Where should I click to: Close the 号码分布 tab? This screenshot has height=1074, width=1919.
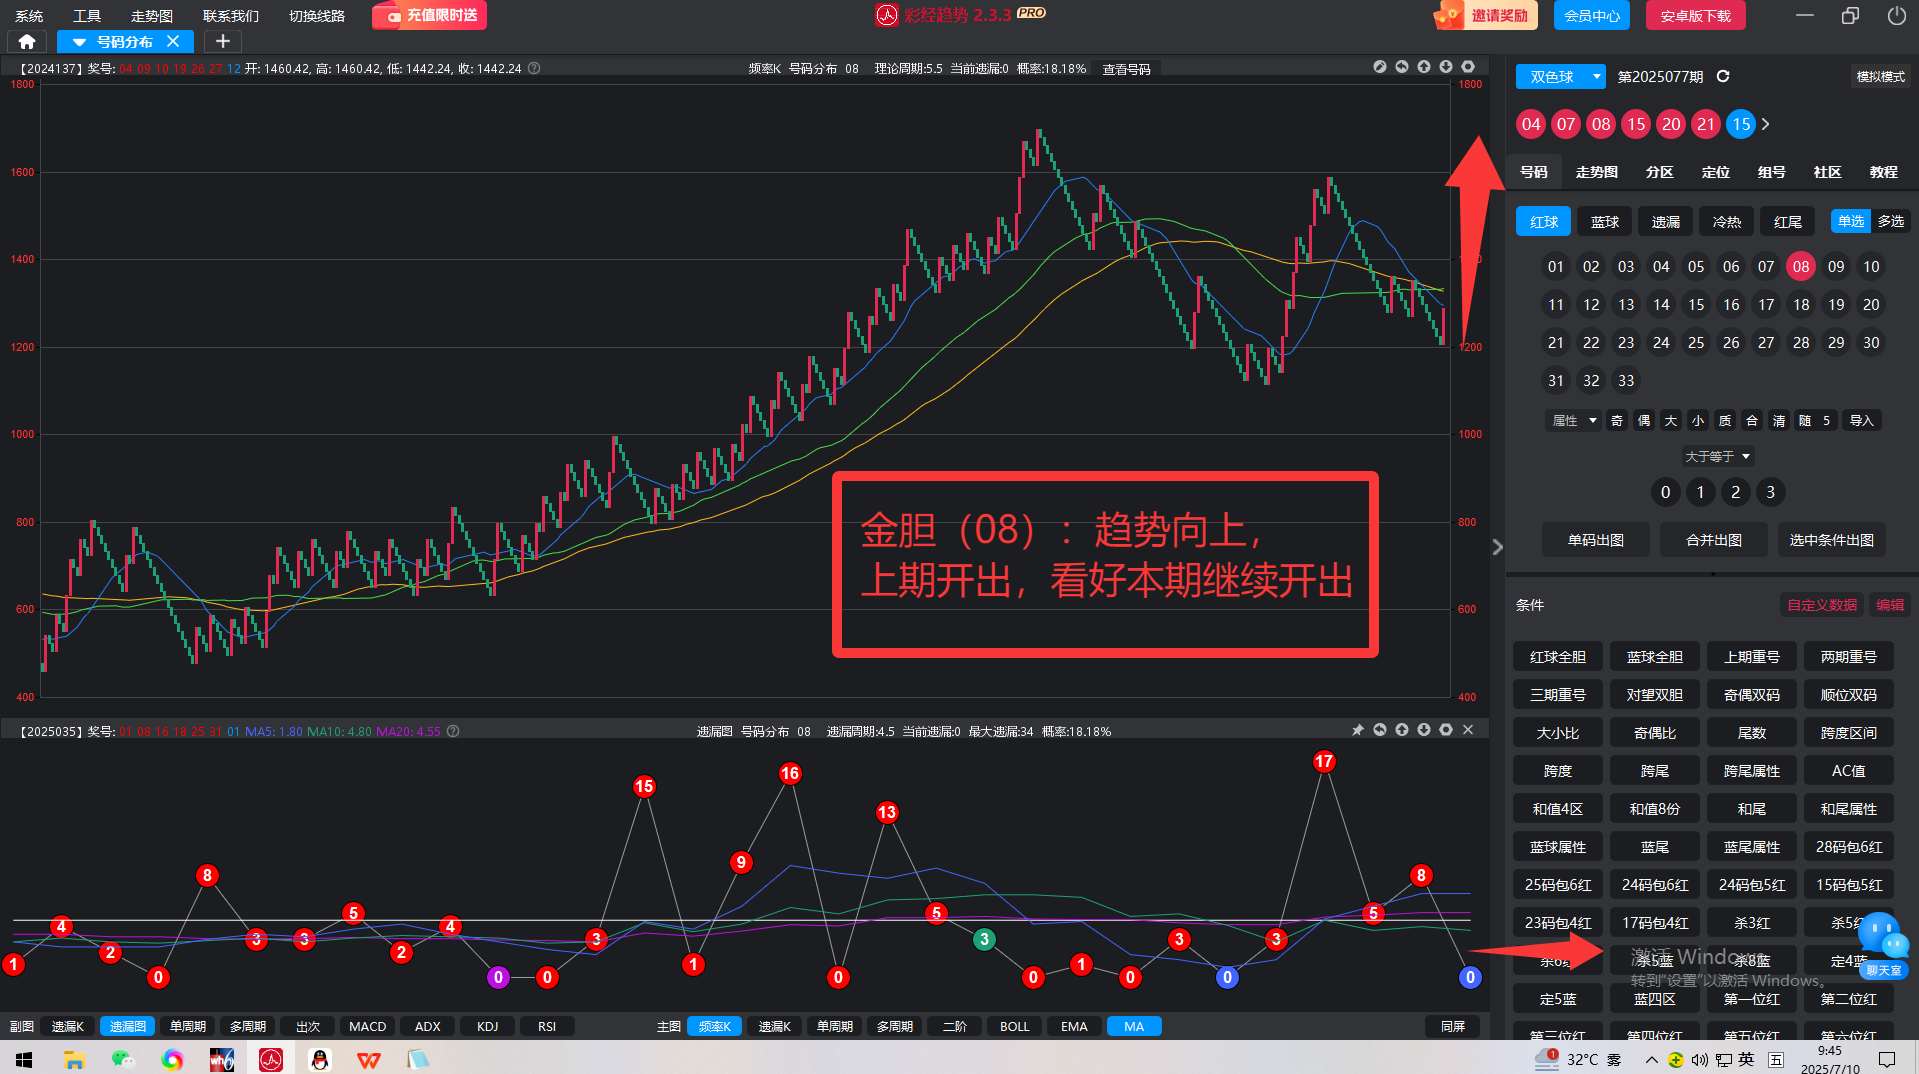pyautogui.click(x=173, y=41)
